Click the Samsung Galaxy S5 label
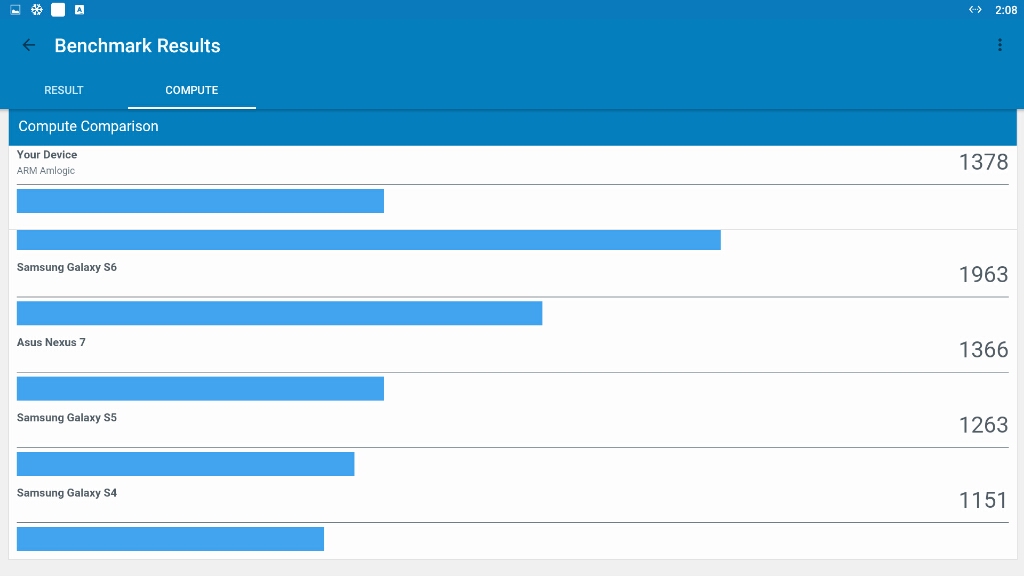 67,417
